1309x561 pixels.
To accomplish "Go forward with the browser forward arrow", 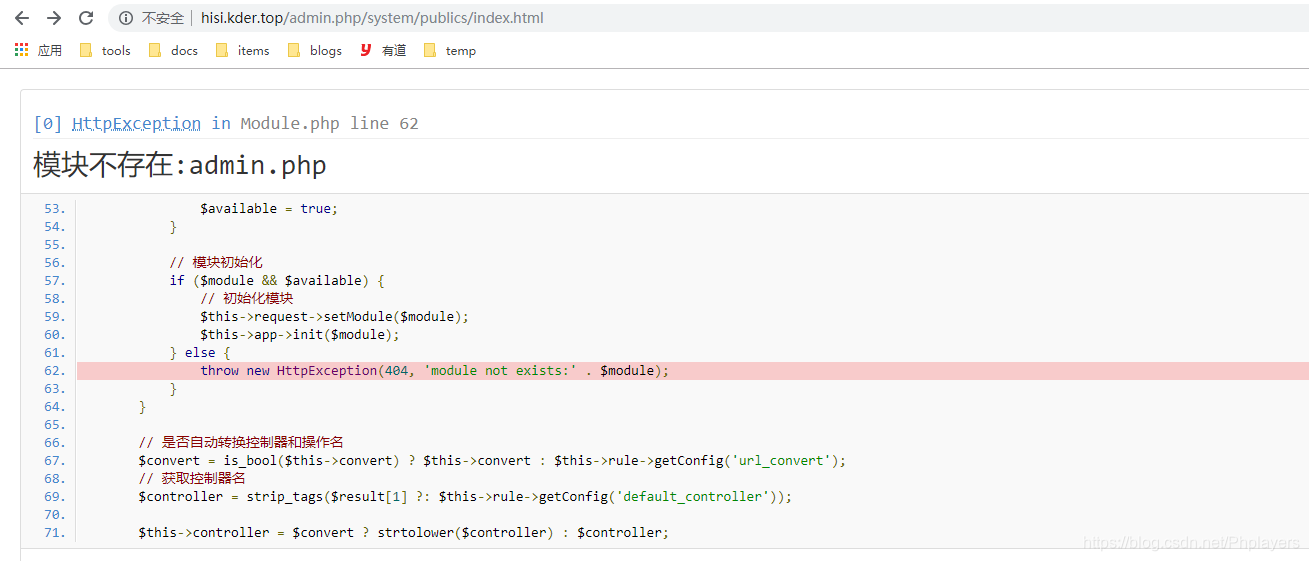I will 54,18.
